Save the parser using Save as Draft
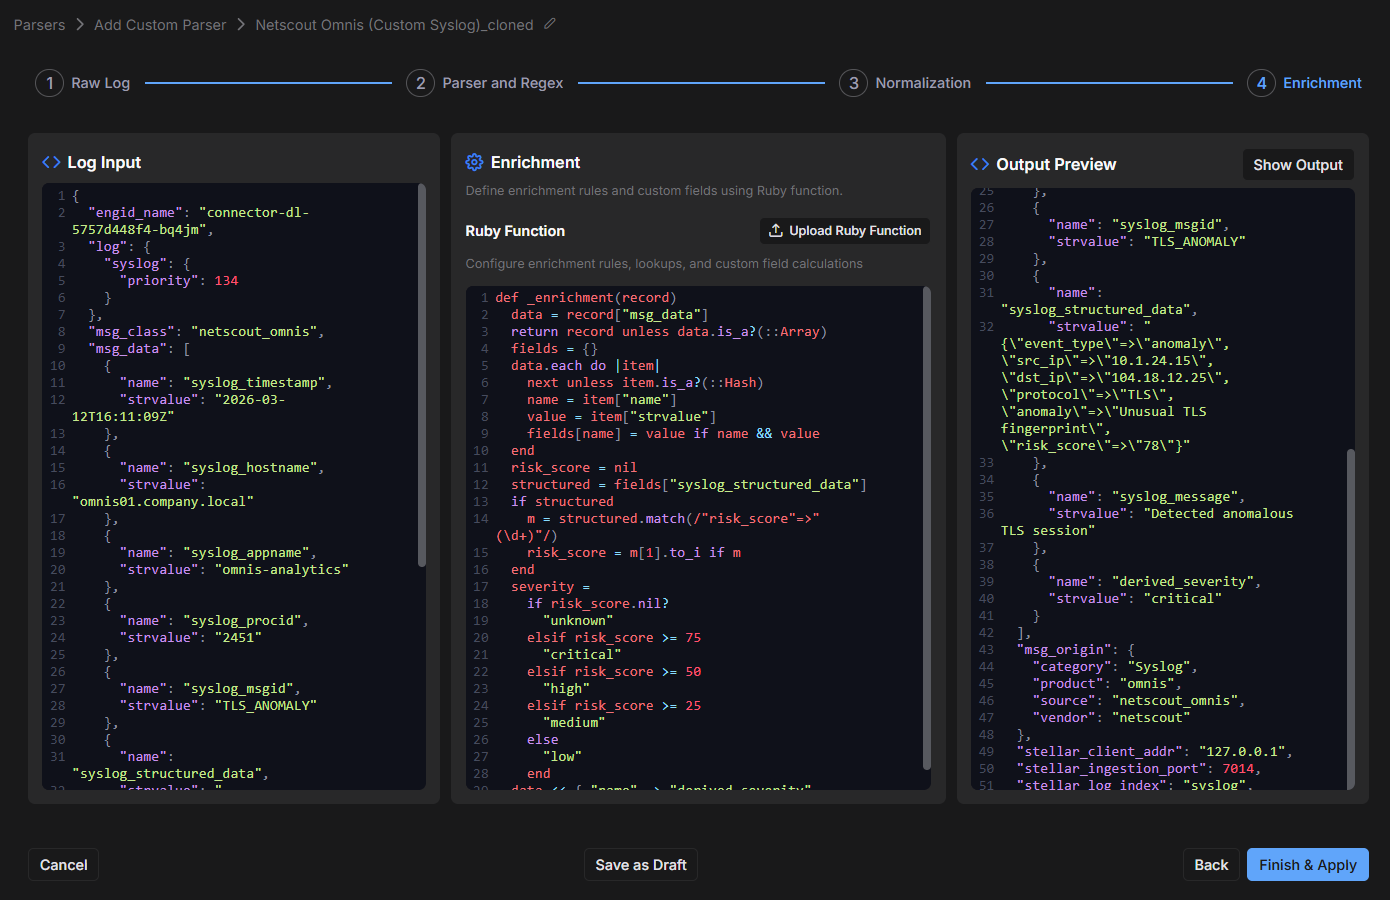 (640, 865)
